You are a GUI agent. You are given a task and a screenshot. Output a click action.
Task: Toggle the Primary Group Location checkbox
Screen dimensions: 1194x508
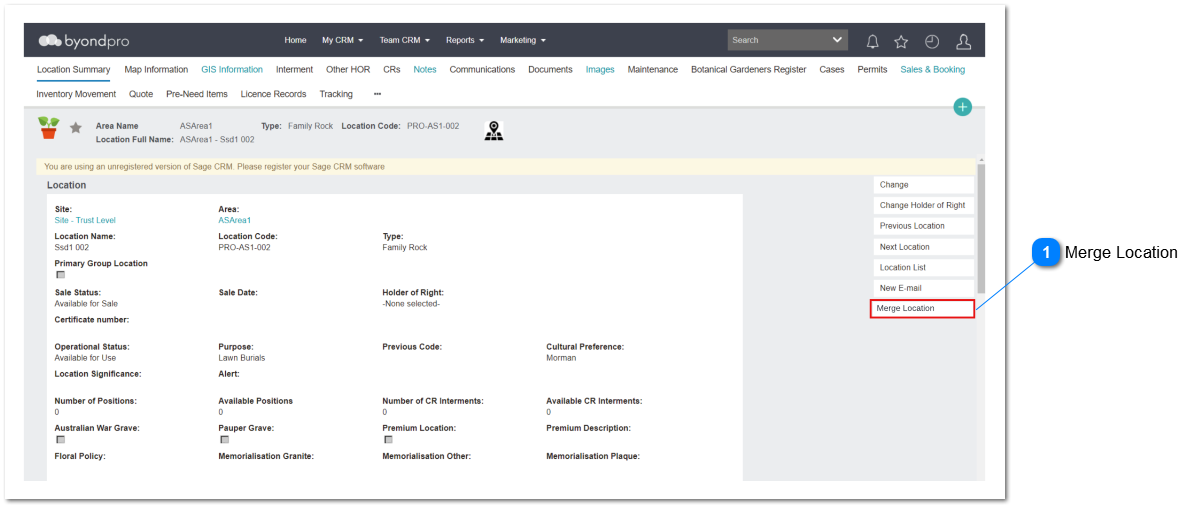click(60, 275)
